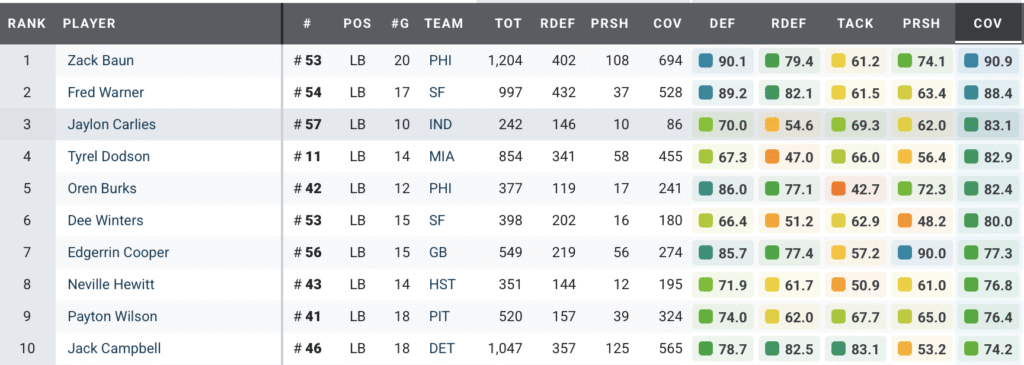Sort by PRSH grade column header
This screenshot has height=365, width=1024.
[921, 24]
